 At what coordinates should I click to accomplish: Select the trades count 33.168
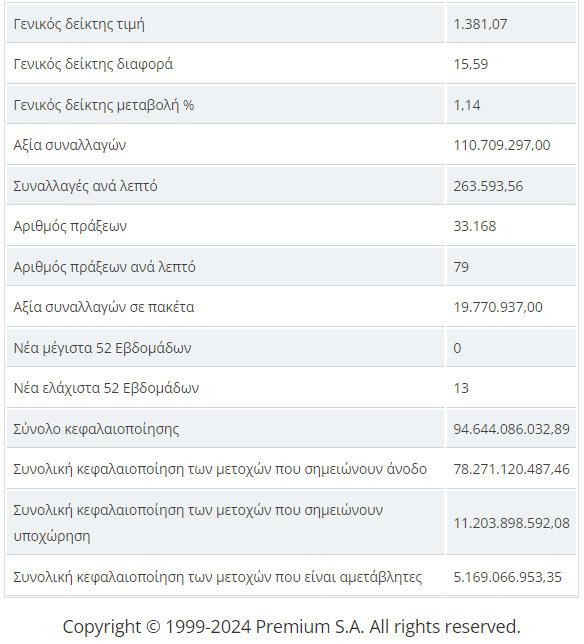474,226
